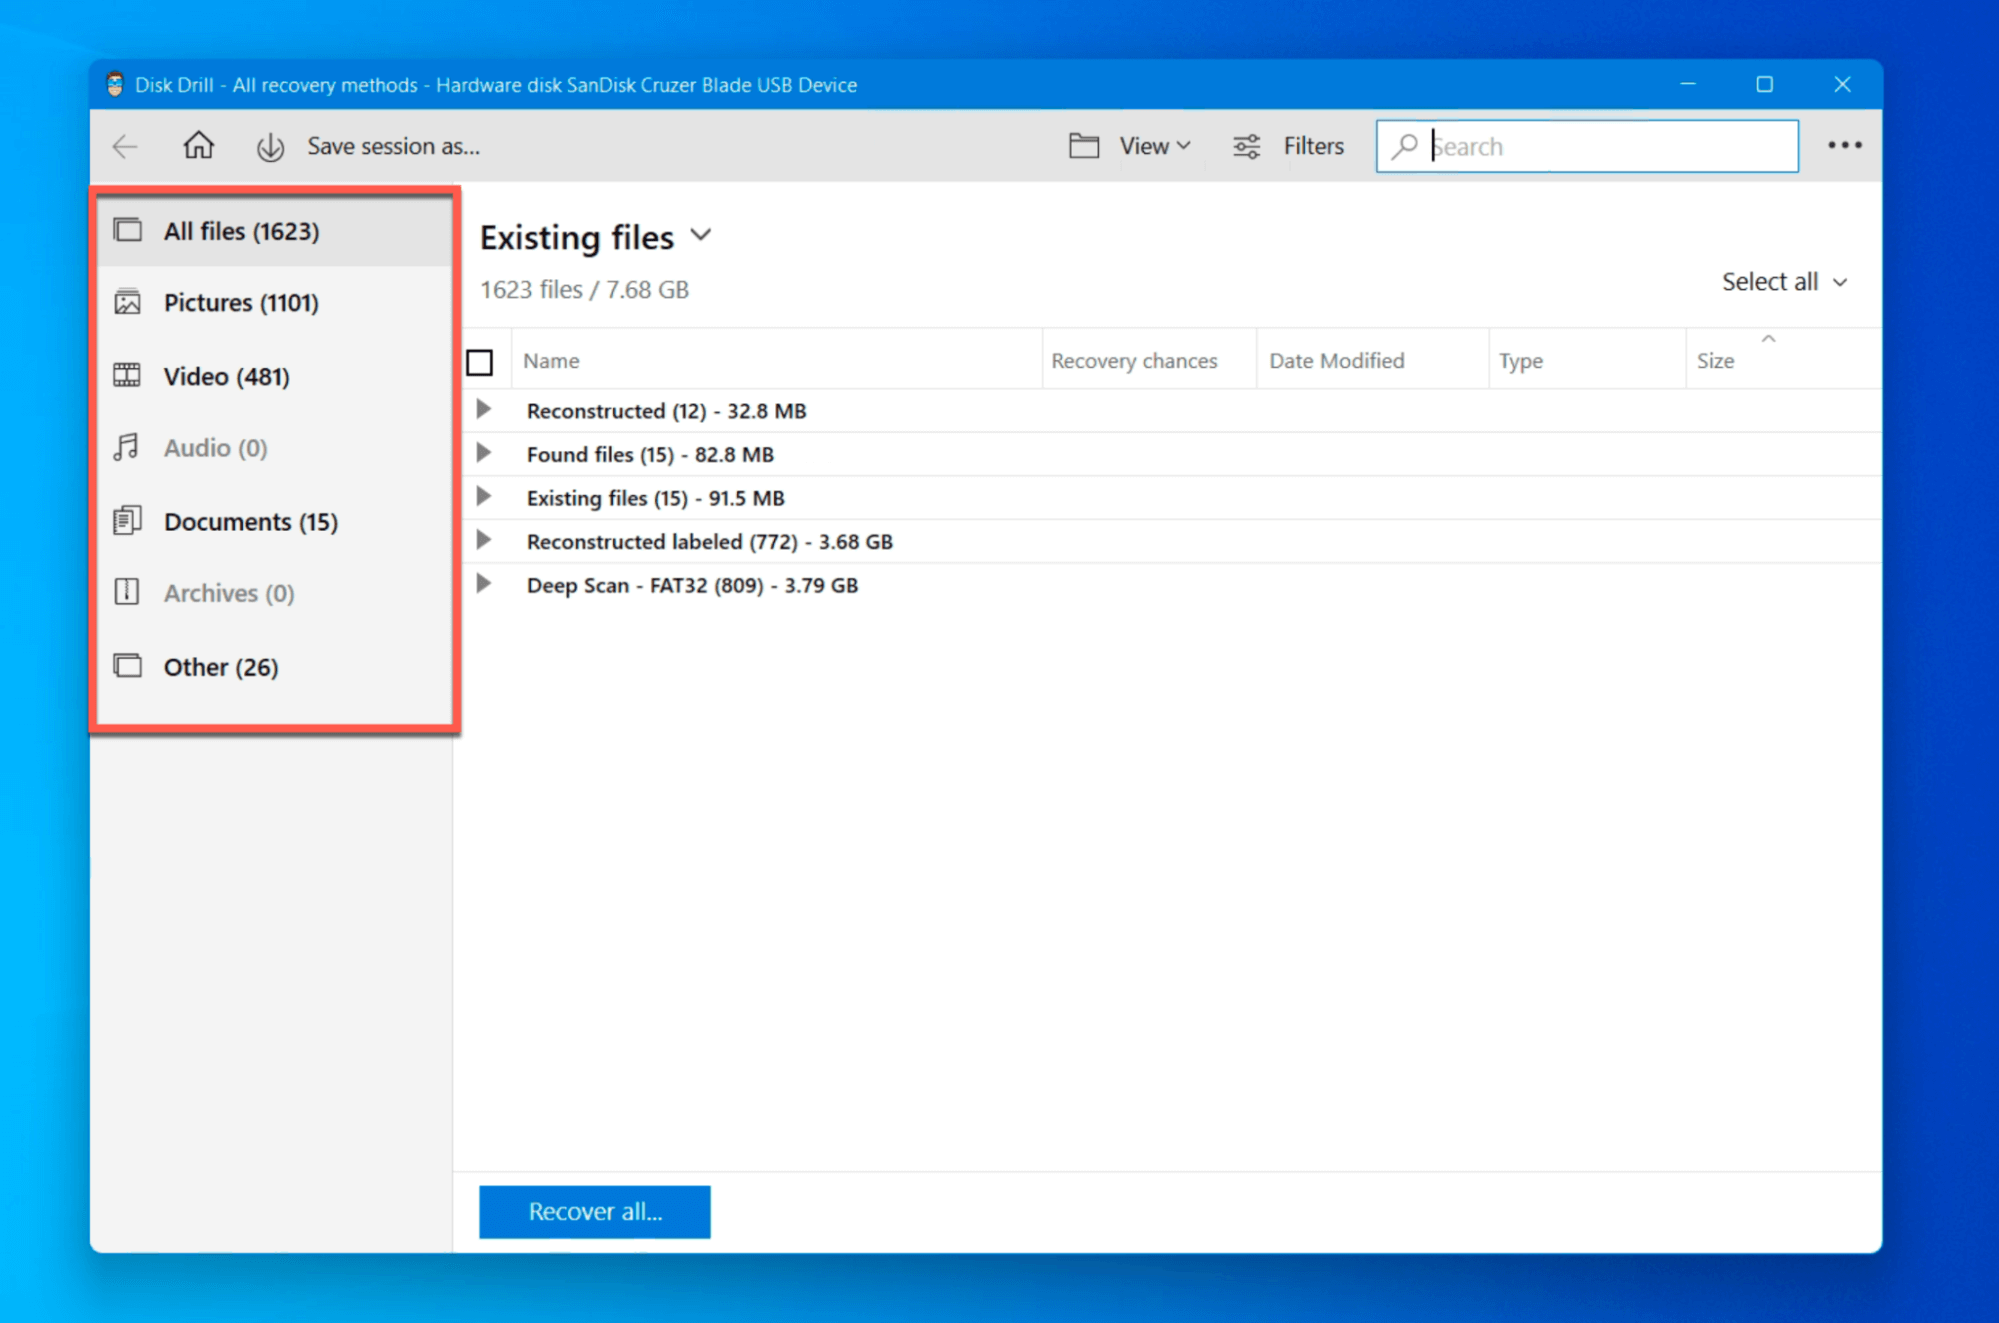Select Documents (15) category
The width and height of the screenshot is (1999, 1323).
point(275,521)
